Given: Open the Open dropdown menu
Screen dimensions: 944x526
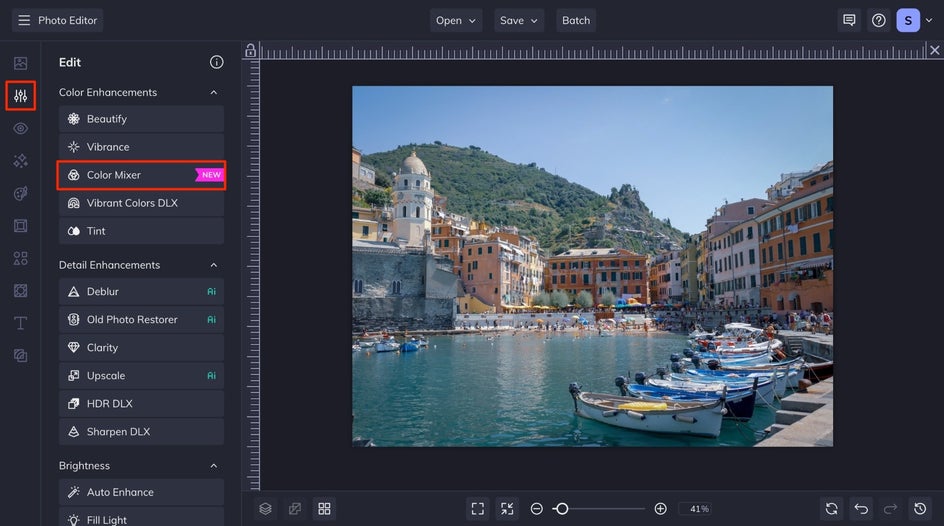Looking at the screenshot, I should point(456,20).
